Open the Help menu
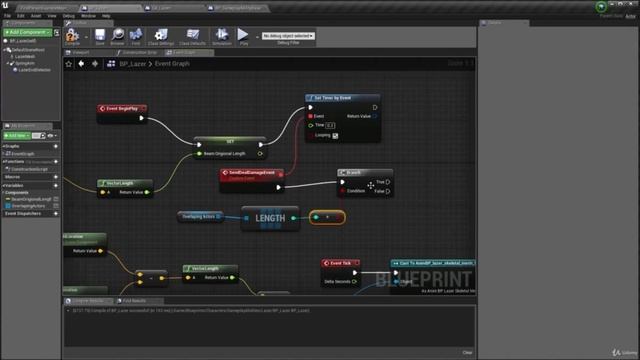Viewport: 640px width, 360px height. tap(106, 16)
